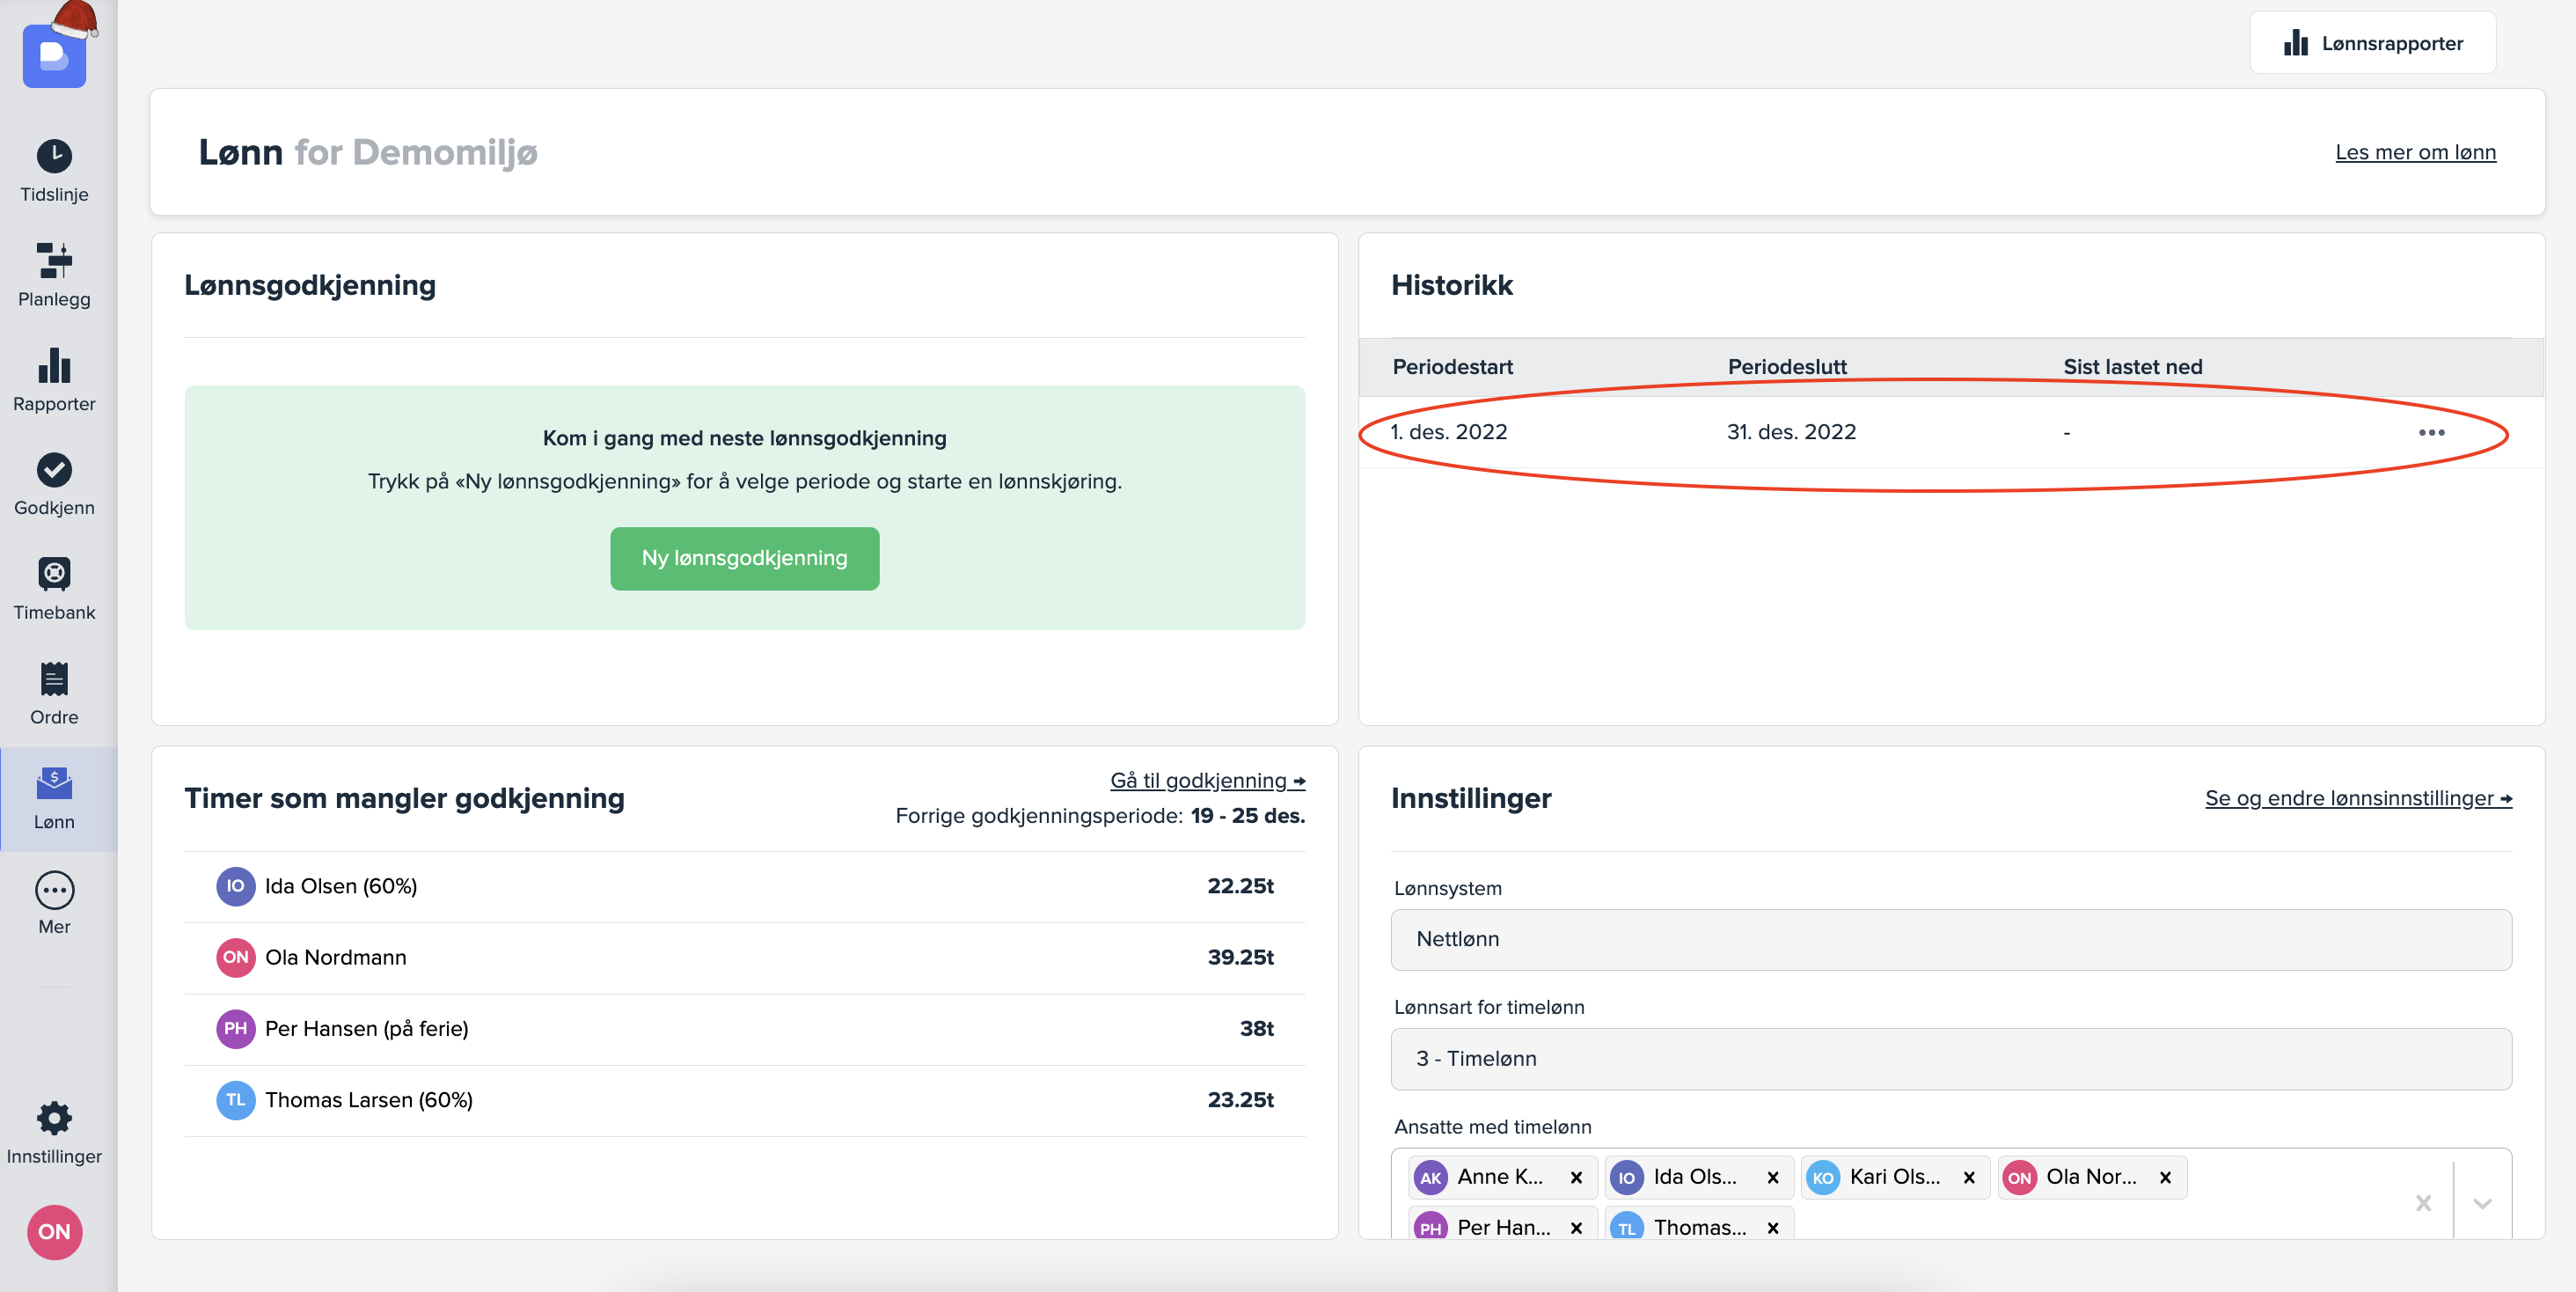This screenshot has height=1292, width=2576.
Task: Open Innstillinger gear icon in sidebar
Action: tap(54, 1118)
